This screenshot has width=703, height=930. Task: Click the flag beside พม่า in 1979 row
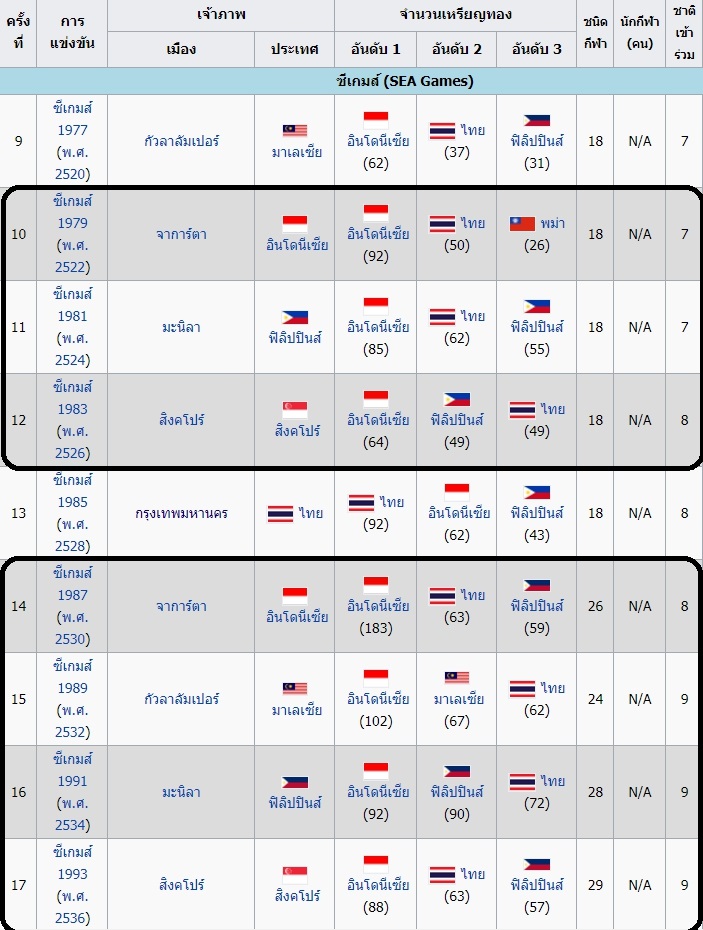click(x=523, y=224)
